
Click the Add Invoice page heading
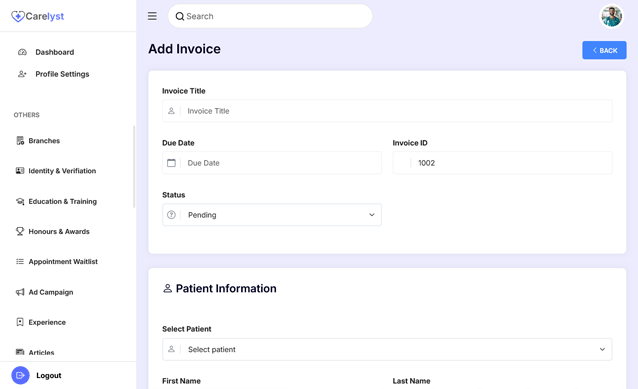click(184, 49)
